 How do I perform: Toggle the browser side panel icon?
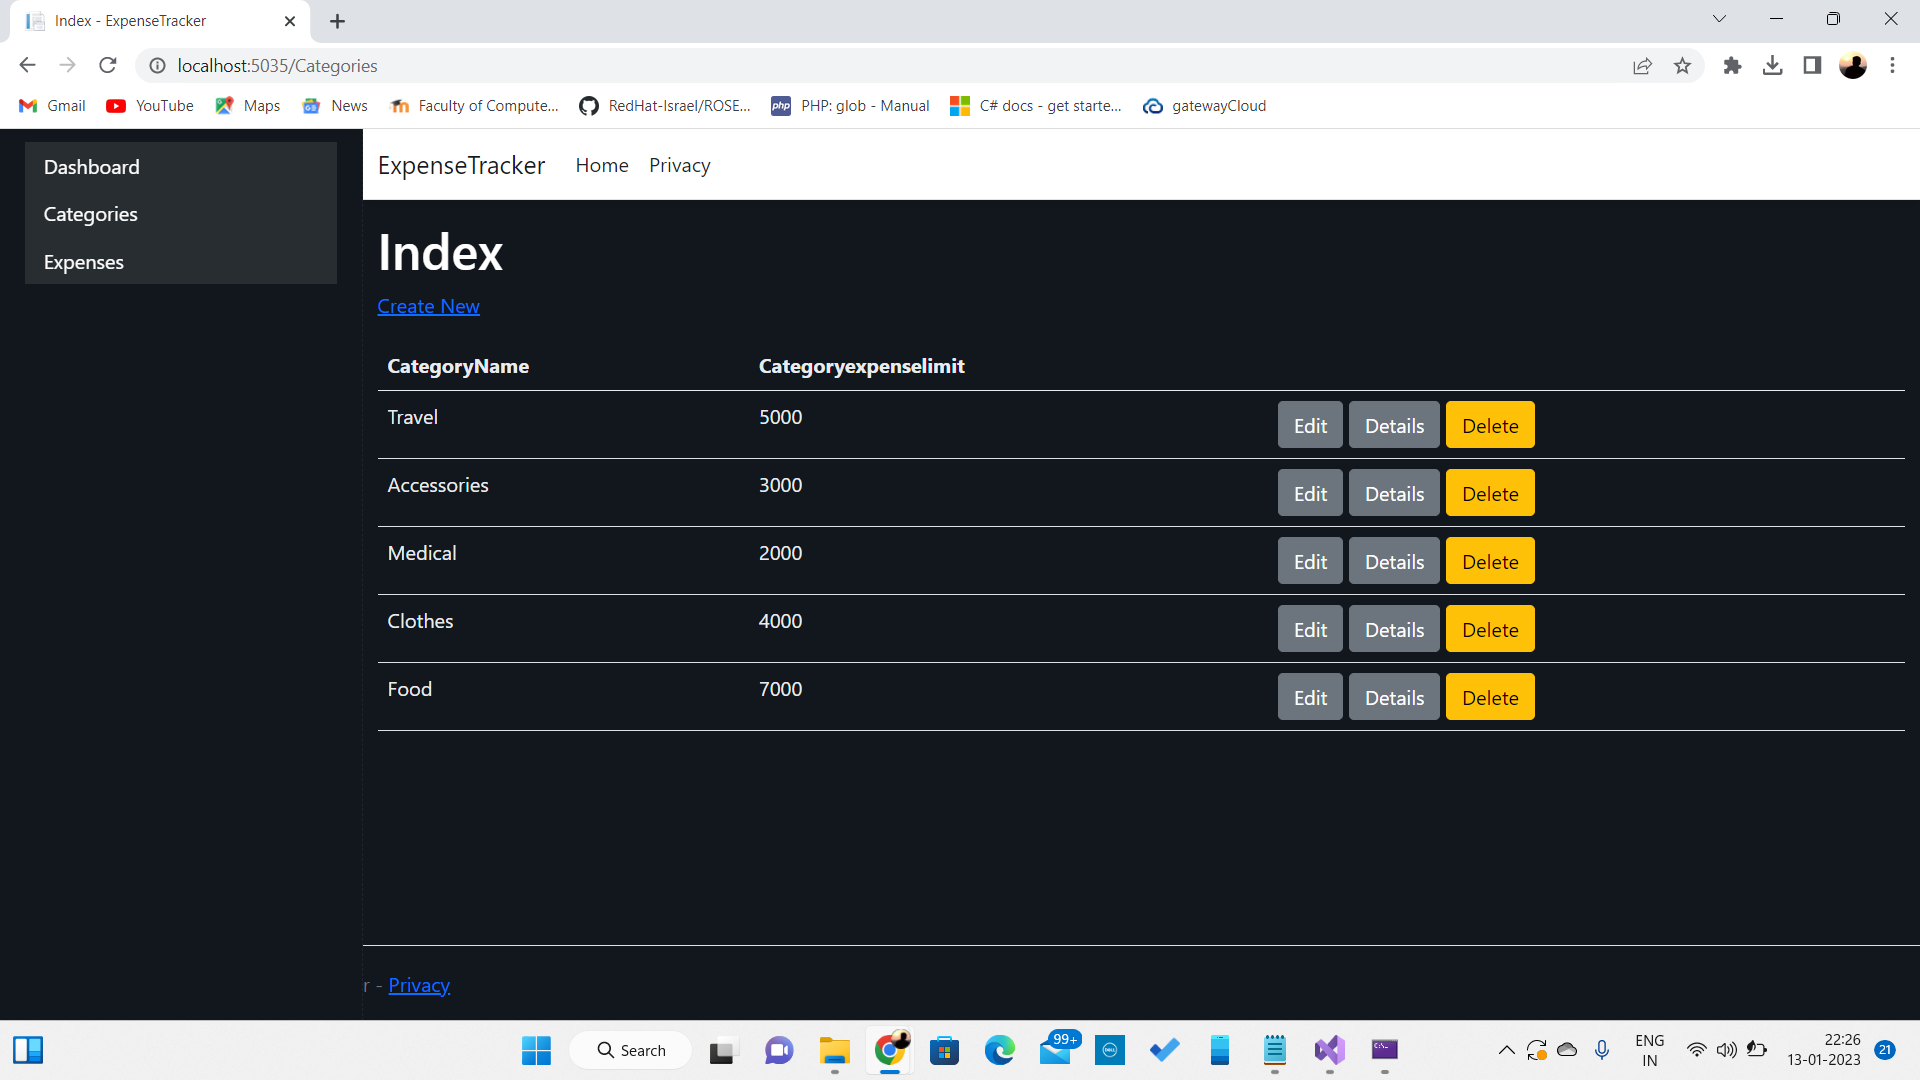tap(1812, 65)
